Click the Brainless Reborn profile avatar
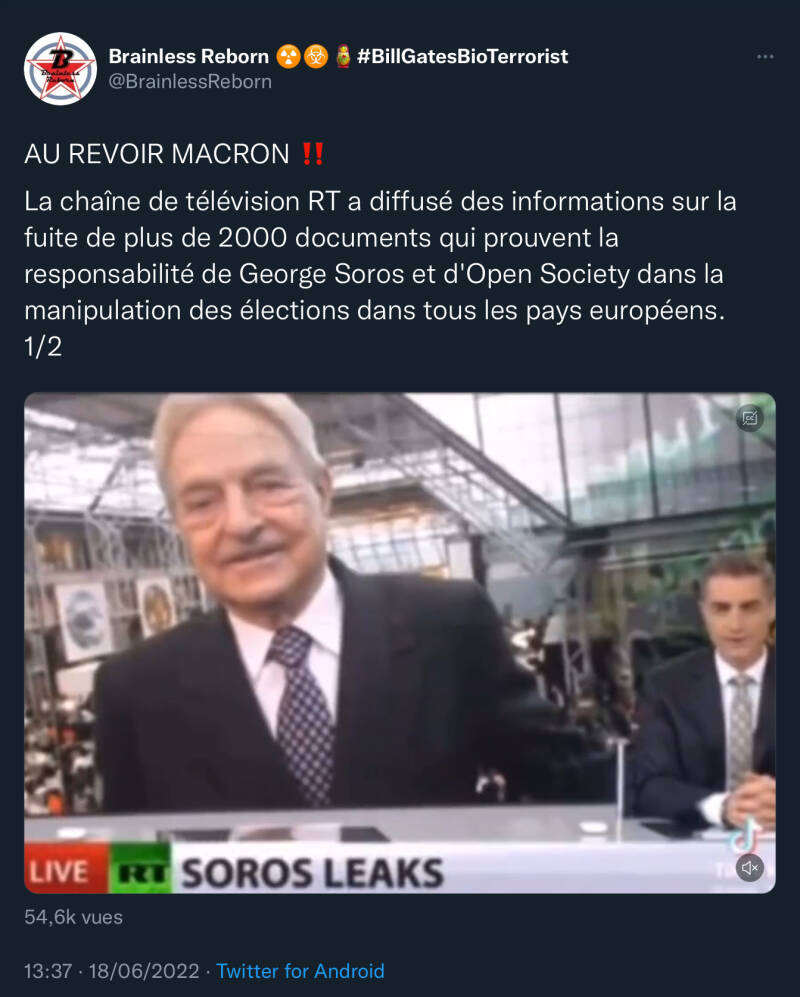The width and height of the screenshot is (800, 997). pyautogui.click(x=60, y=69)
